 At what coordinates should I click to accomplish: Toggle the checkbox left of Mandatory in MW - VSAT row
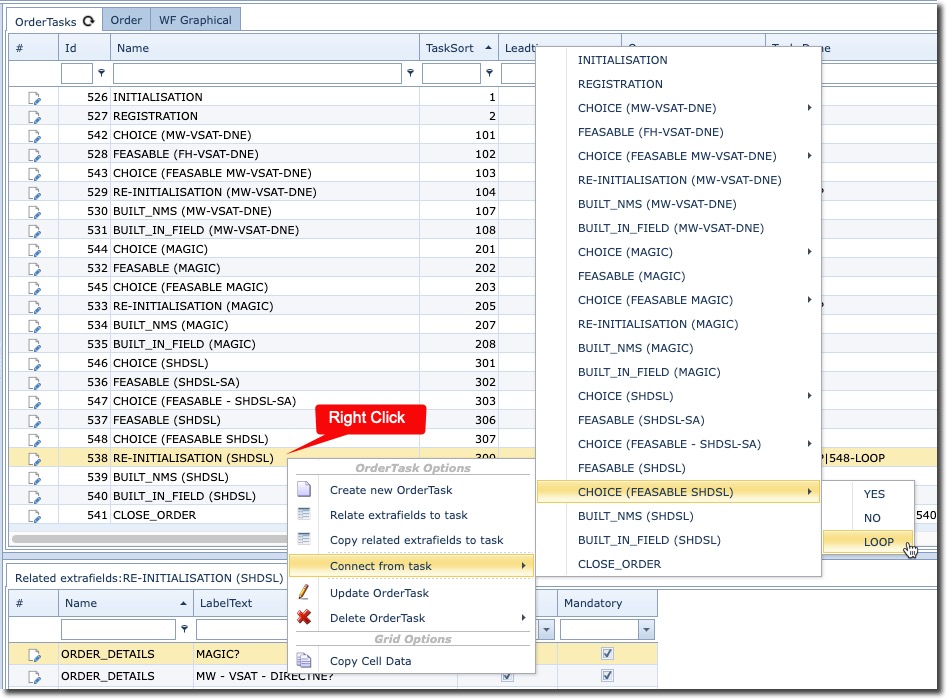(x=507, y=676)
